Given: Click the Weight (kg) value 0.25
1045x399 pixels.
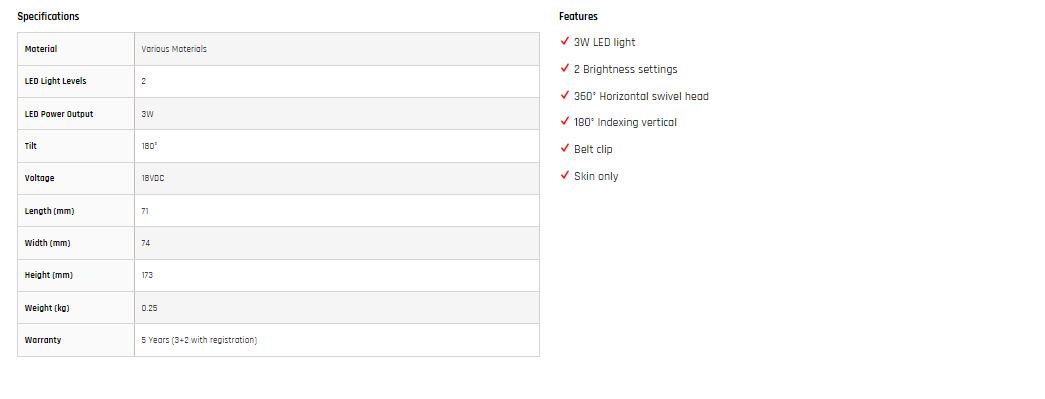Looking at the screenshot, I should coord(149,308).
